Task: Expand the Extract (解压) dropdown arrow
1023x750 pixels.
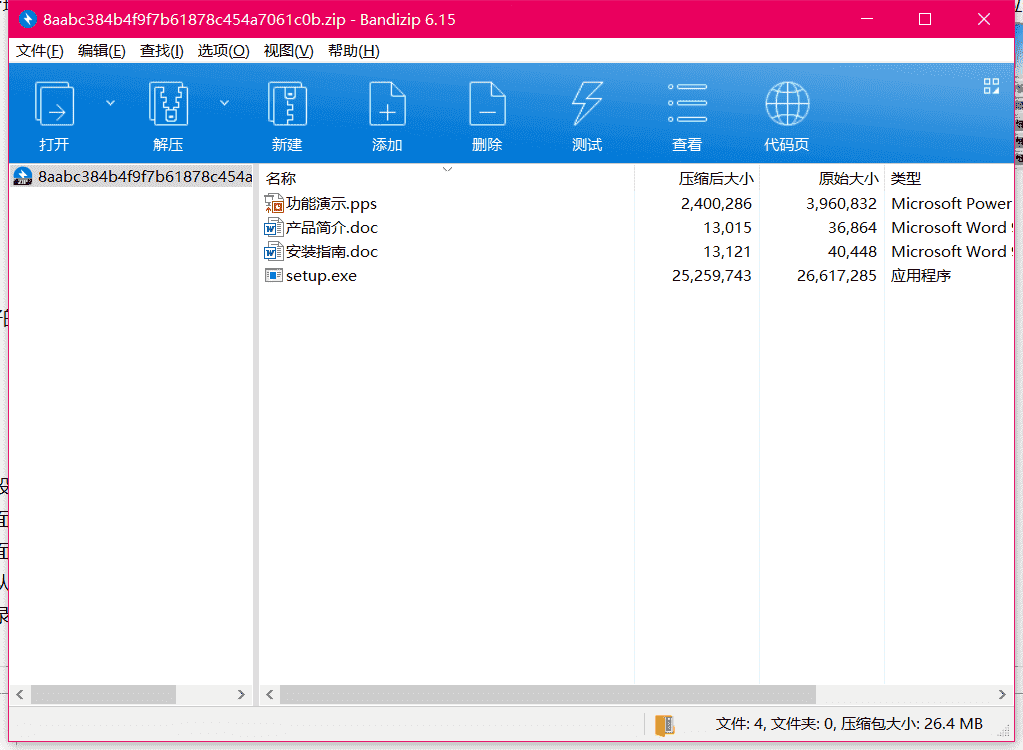Action: pyautogui.click(x=224, y=103)
